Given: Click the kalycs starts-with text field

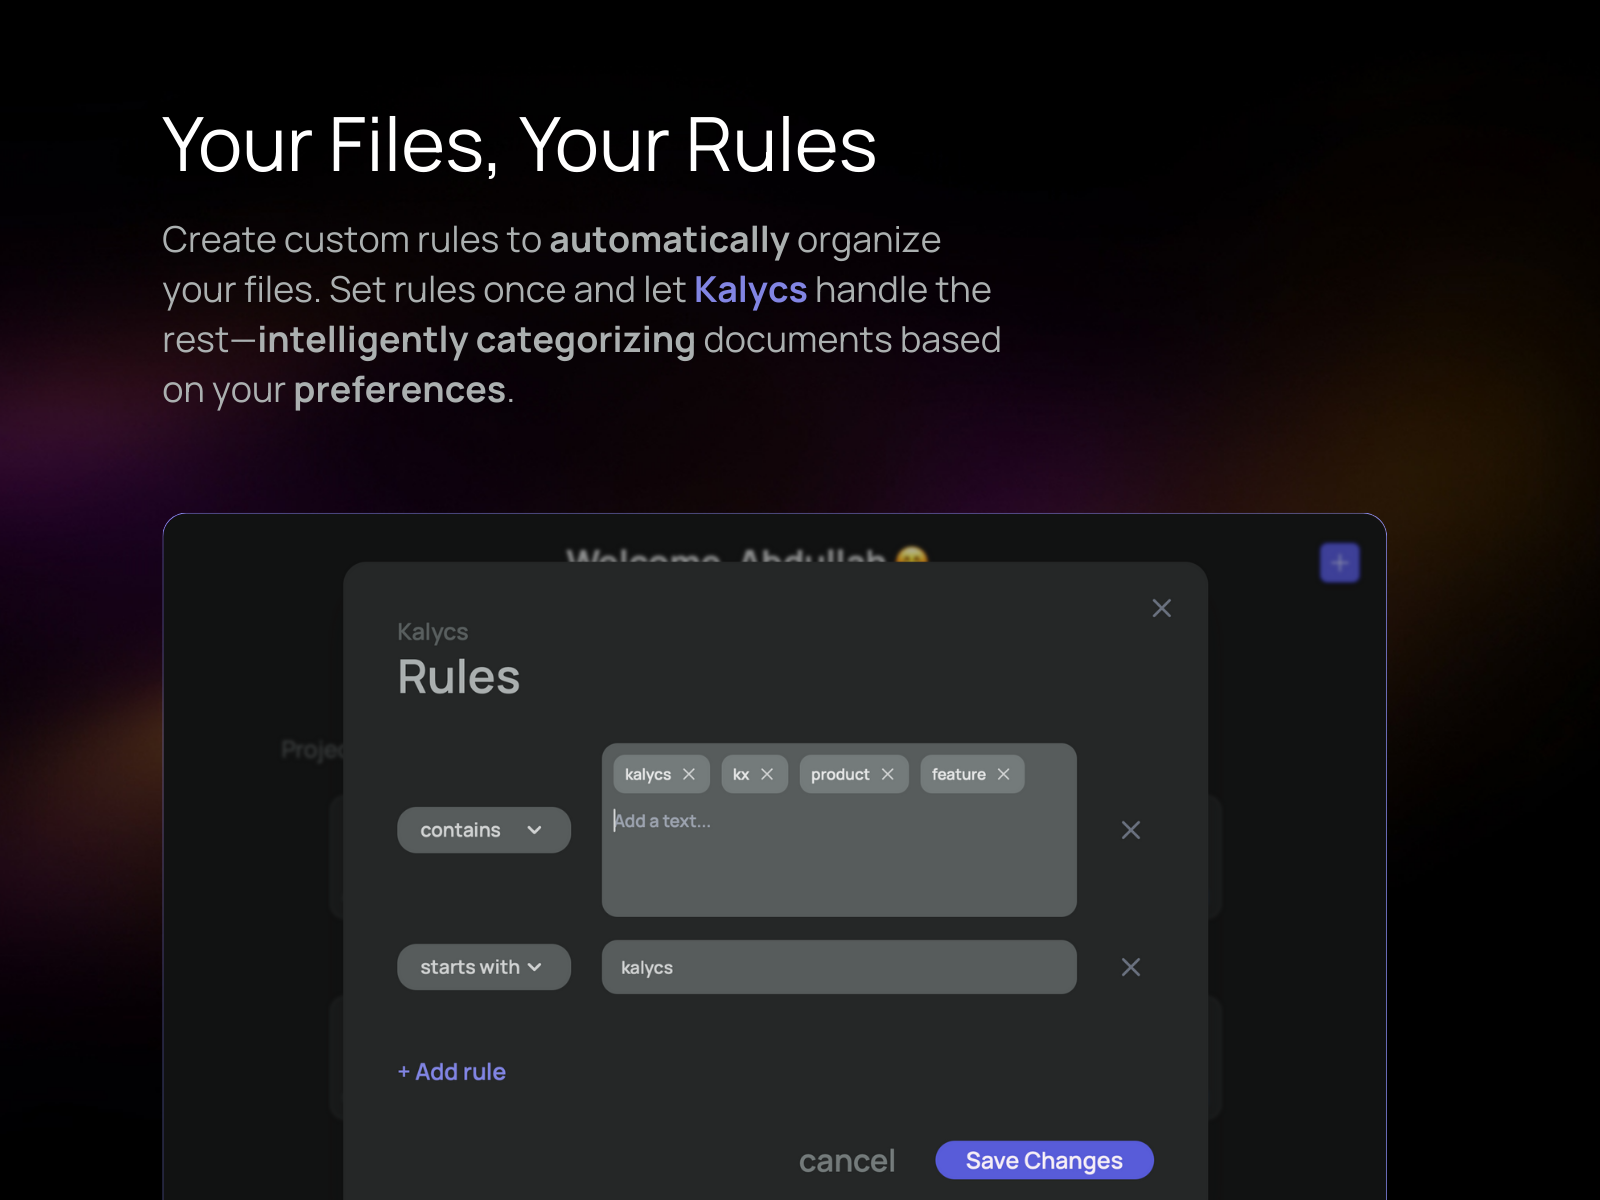Looking at the screenshot, I should click(x=839, y=967).
